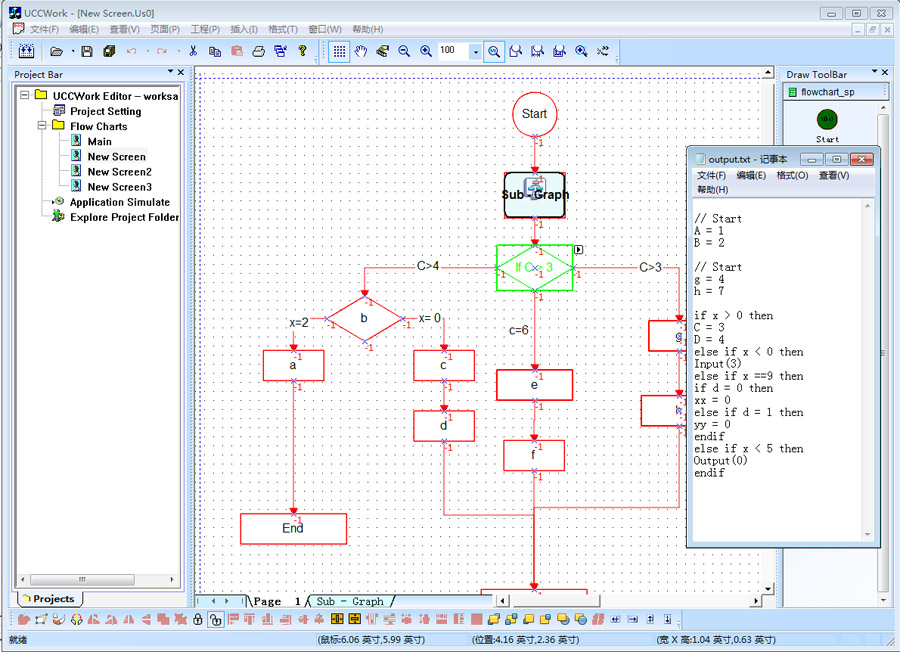
Task: Toggle the highlighted lock icon in bottom toolbar
Action: (215, 621)
